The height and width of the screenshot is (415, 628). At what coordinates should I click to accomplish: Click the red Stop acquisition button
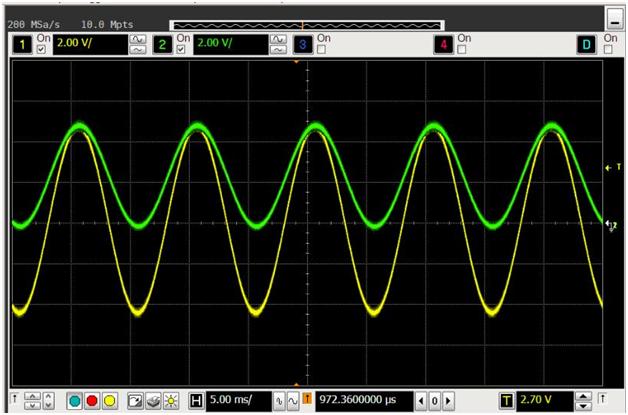pyautogui.click(x=92, y=400)
